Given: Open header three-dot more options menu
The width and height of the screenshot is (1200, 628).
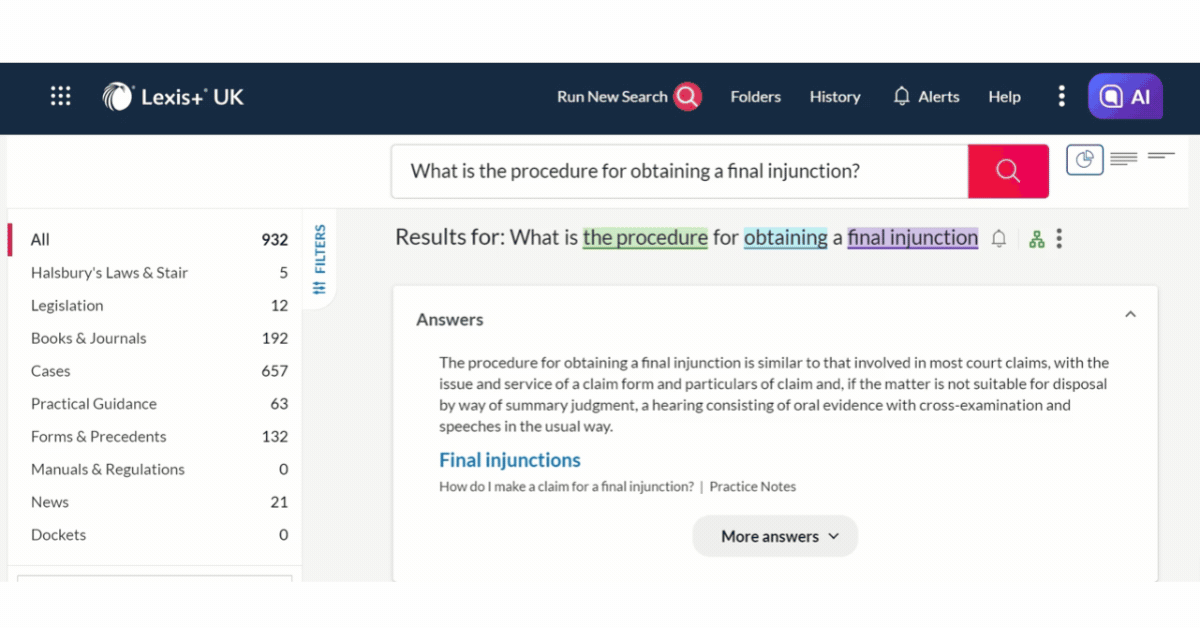Looking at the screenshot, I should 1061,97.
